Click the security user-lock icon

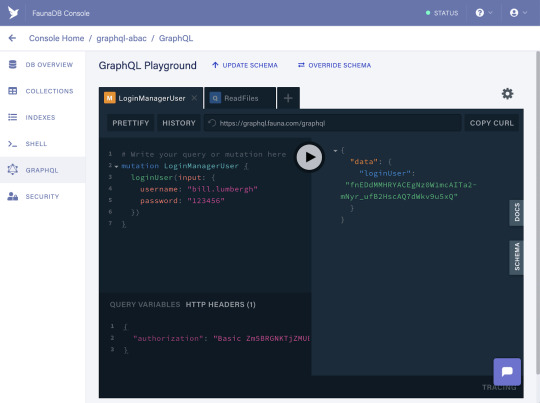(x=12, y=196)
